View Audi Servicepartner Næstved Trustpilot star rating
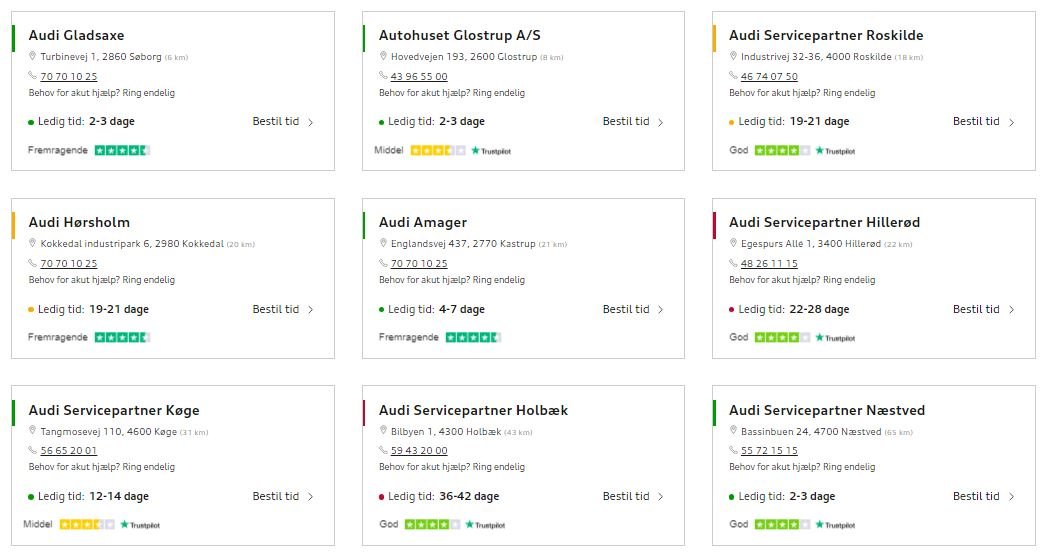 (782, 524)
